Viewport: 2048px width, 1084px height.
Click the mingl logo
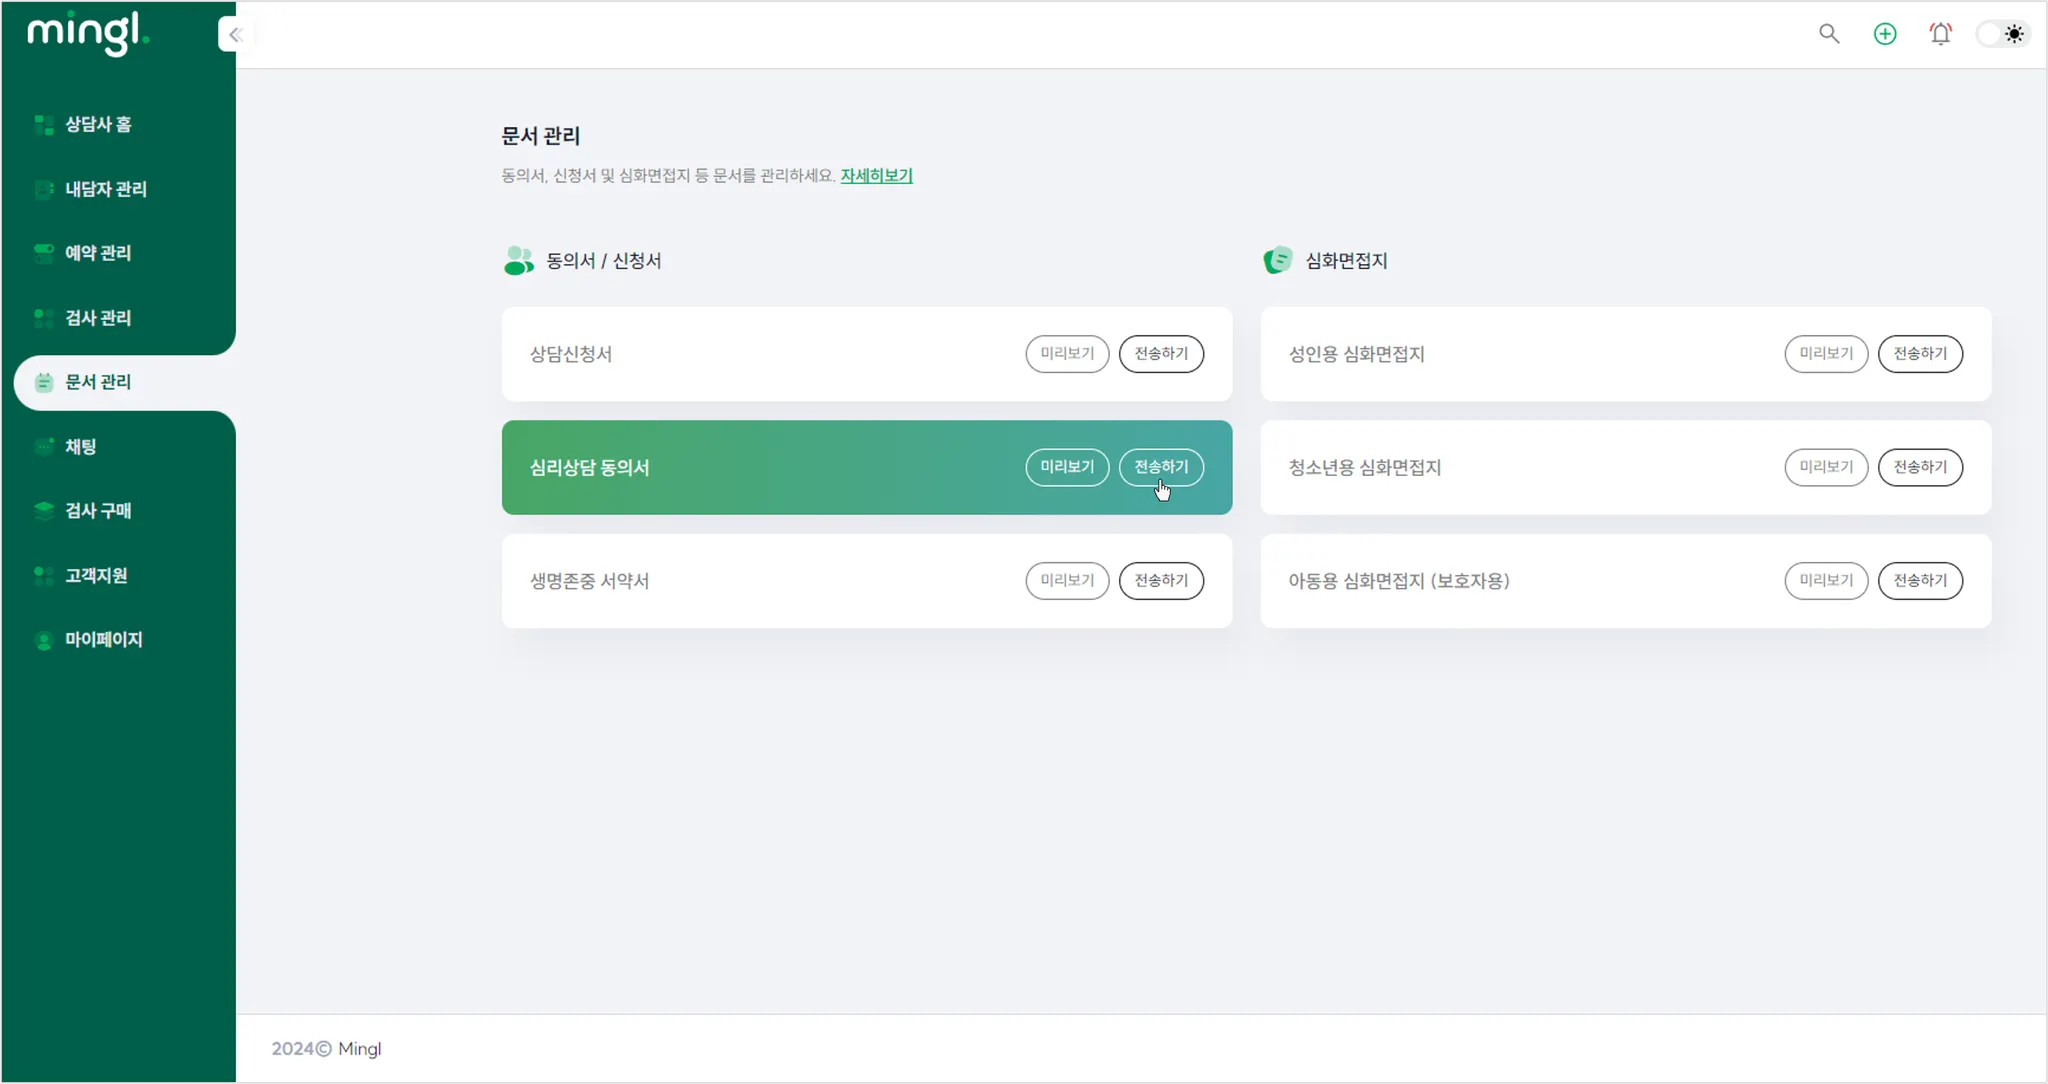pos(88,34)
